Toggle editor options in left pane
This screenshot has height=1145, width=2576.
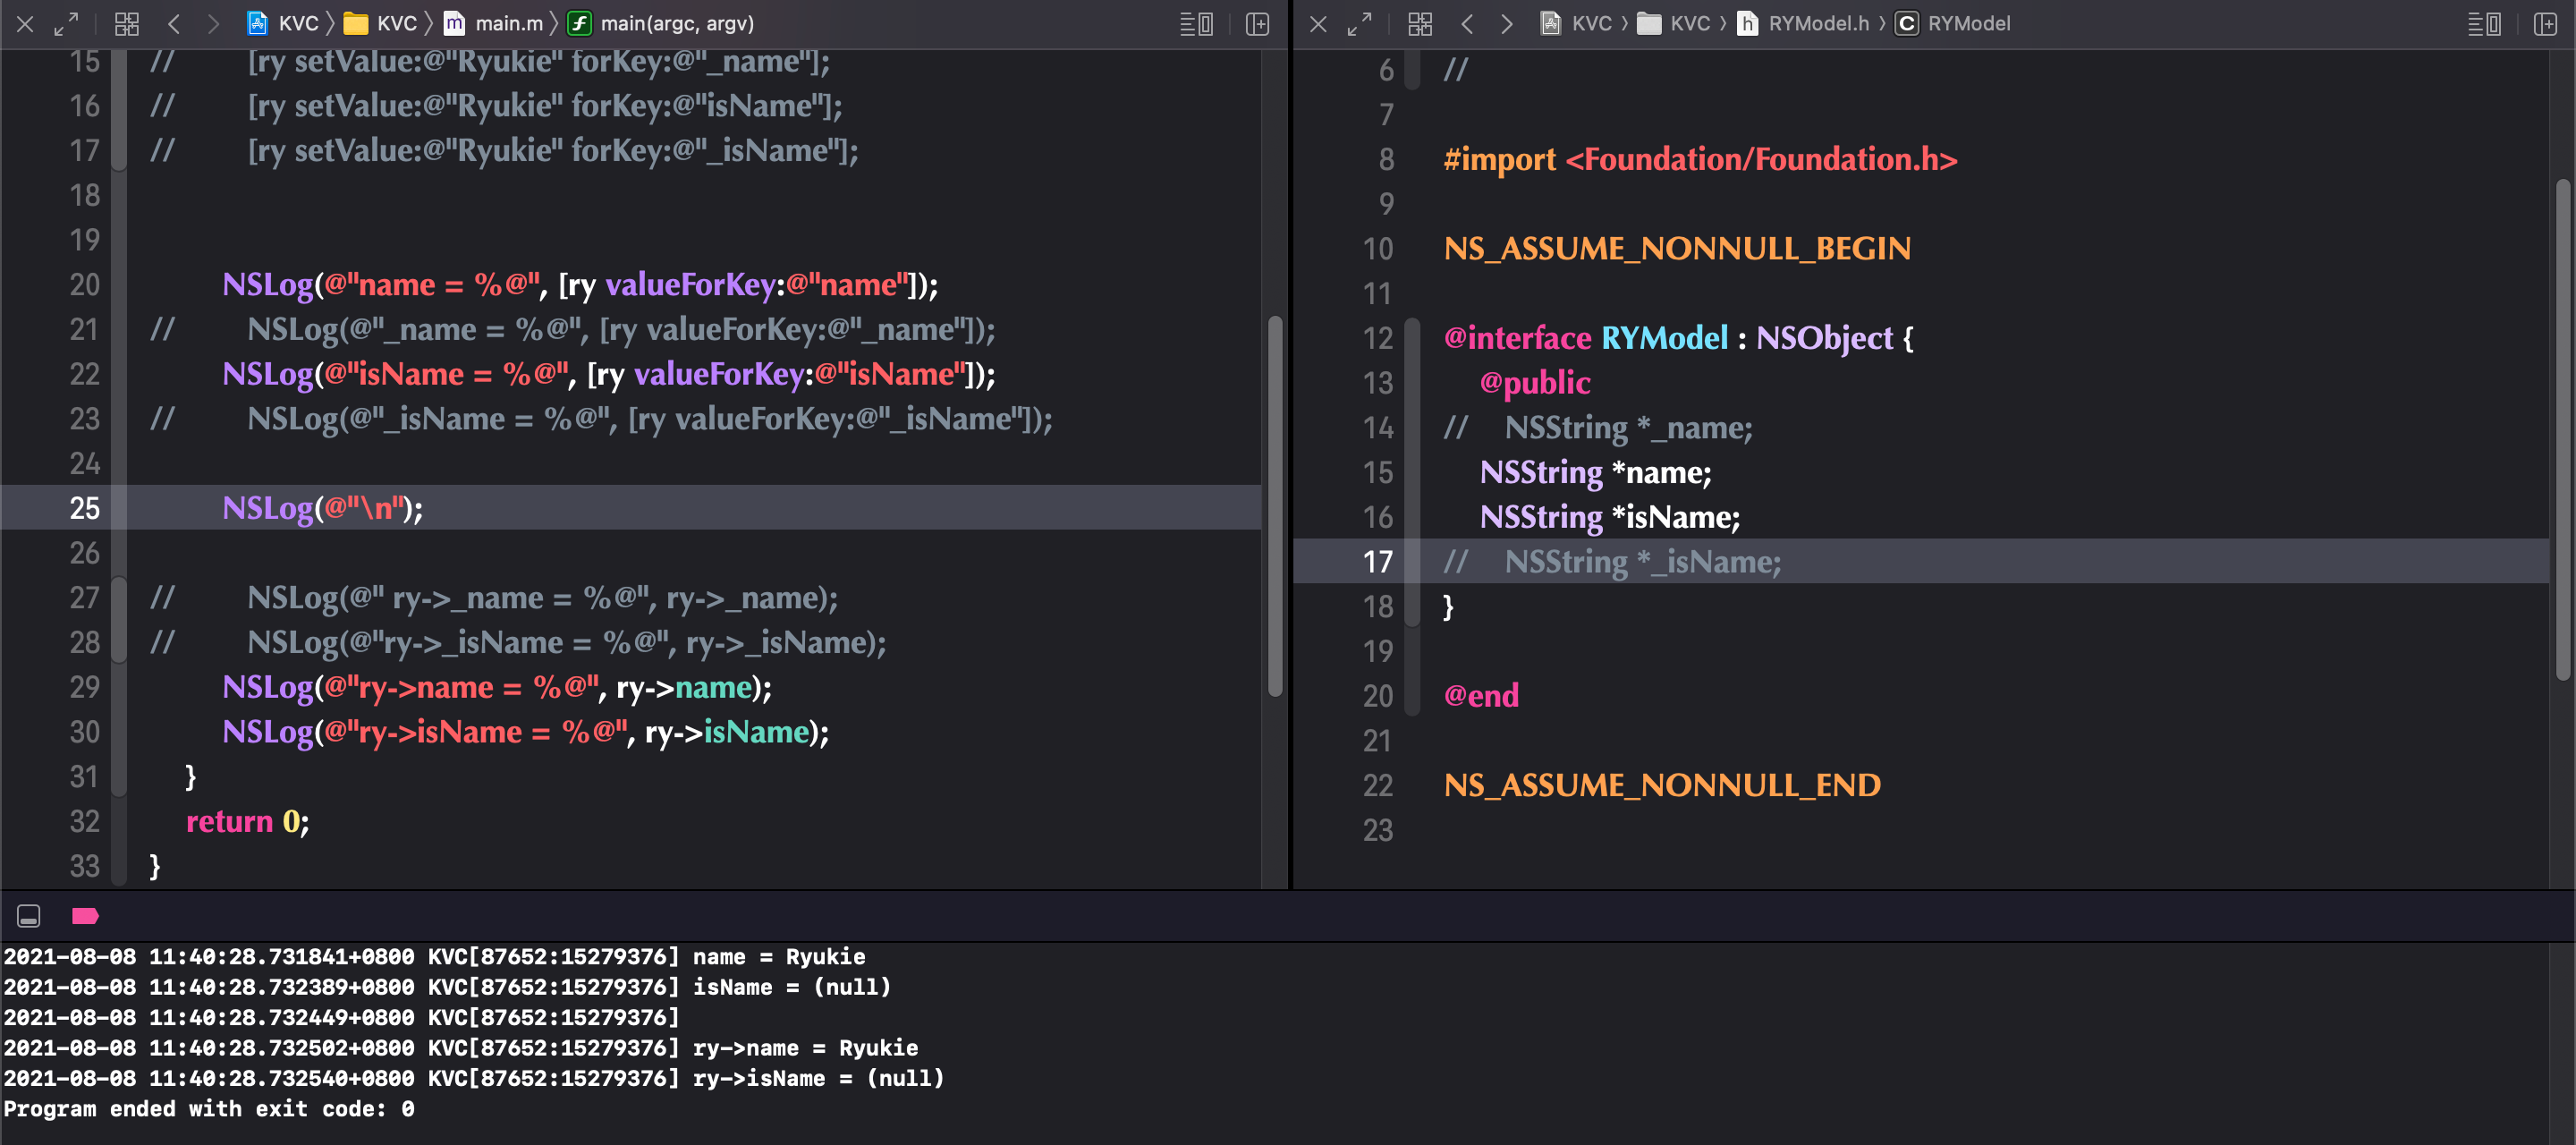[1196, 24]
